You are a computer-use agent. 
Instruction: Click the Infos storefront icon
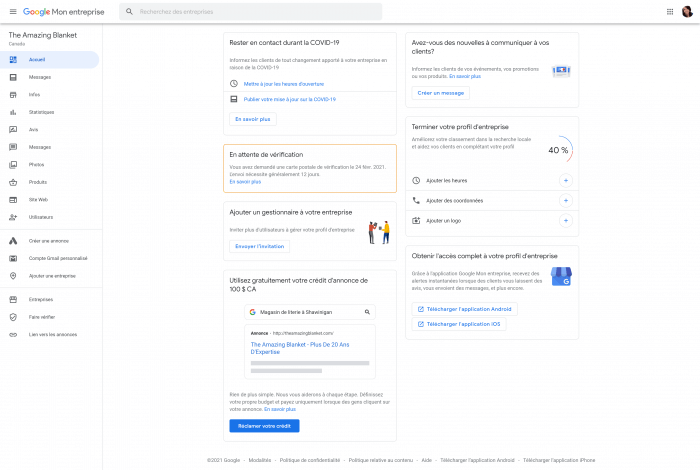click(13, 95)
